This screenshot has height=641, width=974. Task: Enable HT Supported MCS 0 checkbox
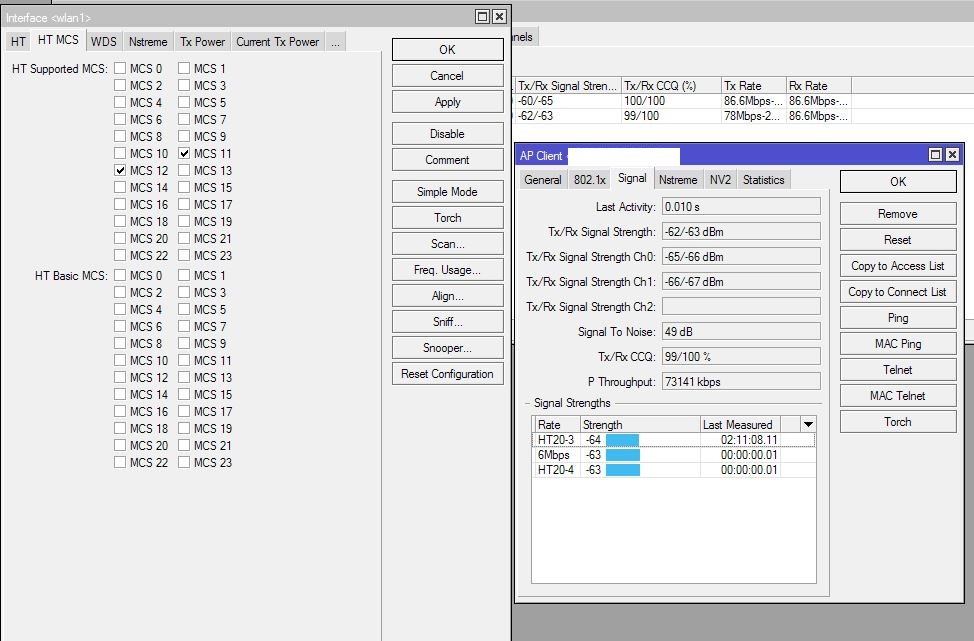coord(120,68)
